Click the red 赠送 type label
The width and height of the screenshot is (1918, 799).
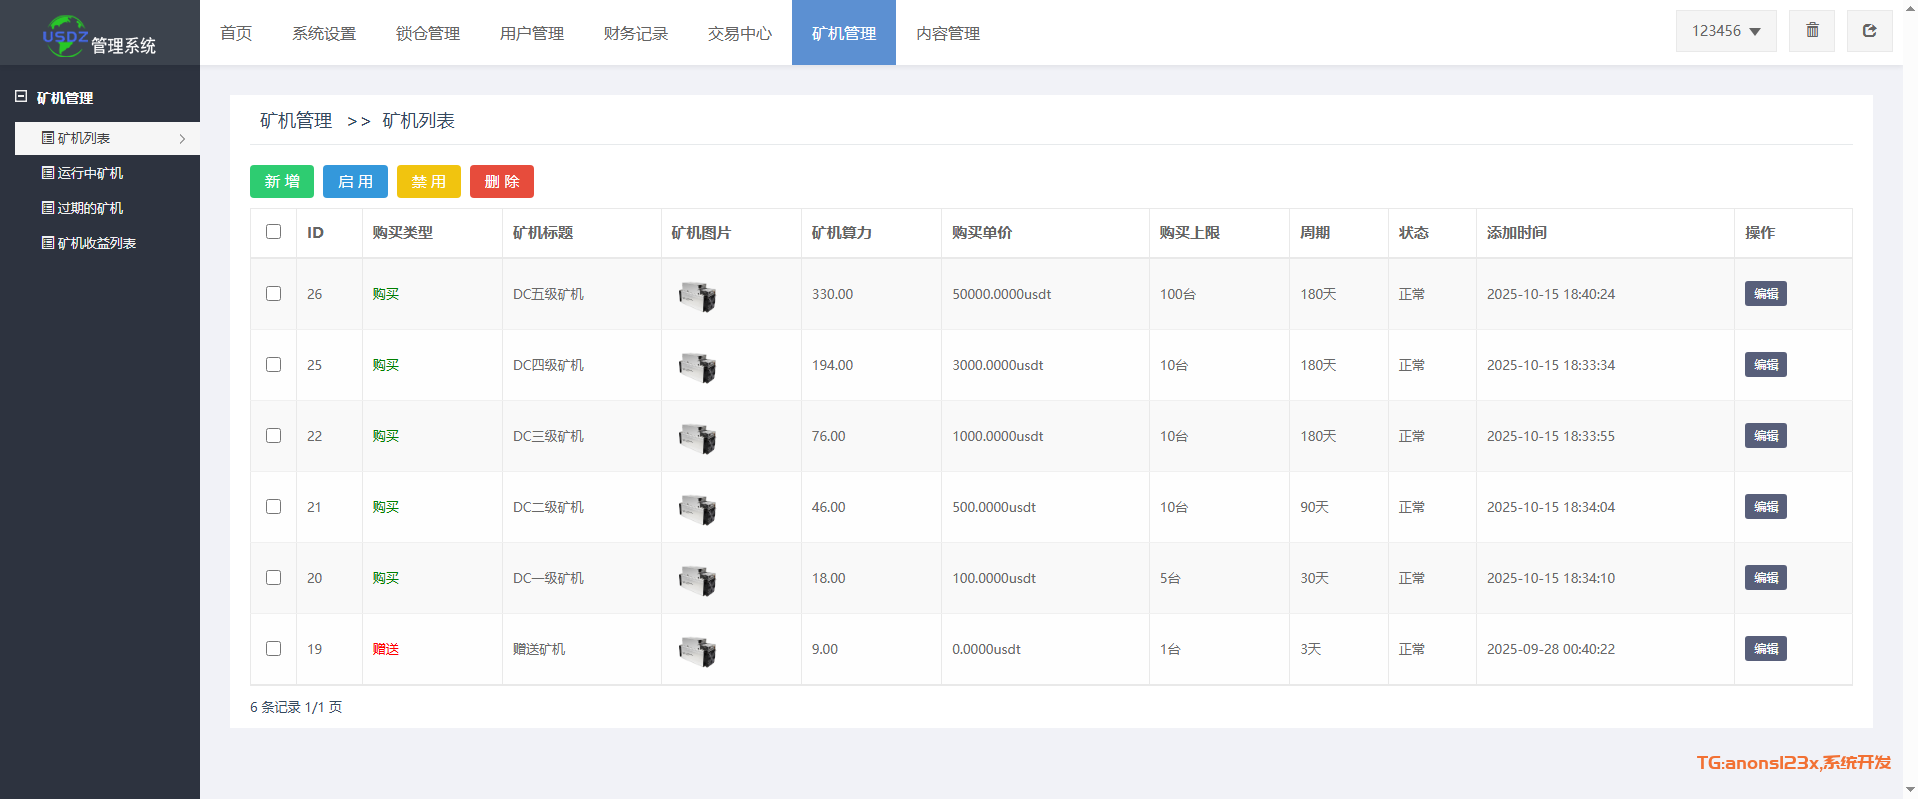click(386, 649)
